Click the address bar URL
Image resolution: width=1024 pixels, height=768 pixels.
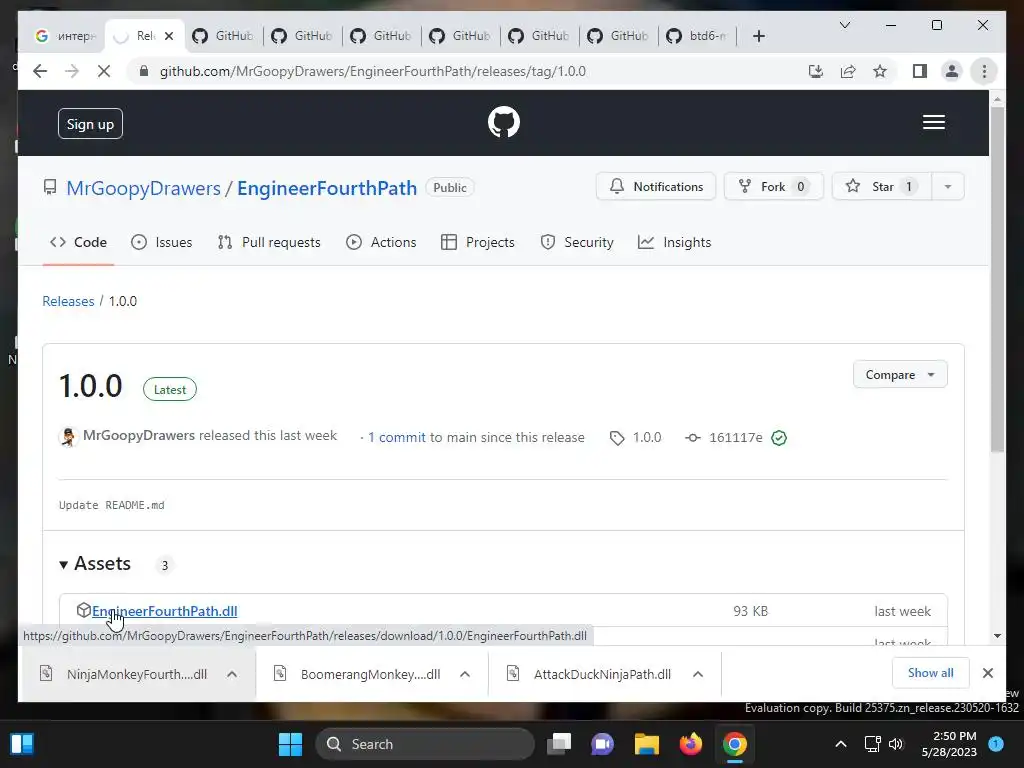(372, 71)
